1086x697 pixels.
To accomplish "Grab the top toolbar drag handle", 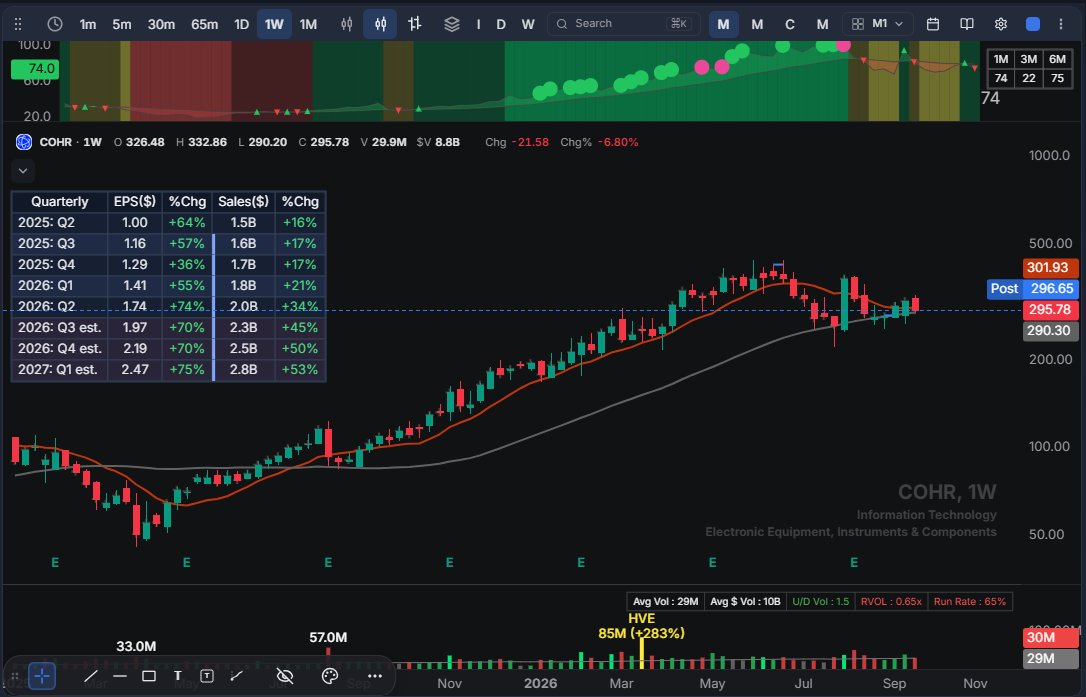I will click(x=18, y=24).
